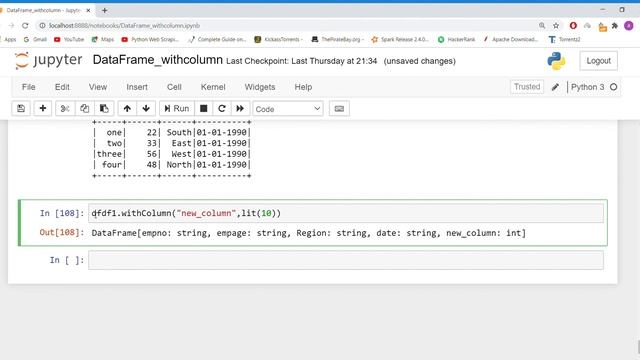Open the Help menu
Screen dimensions: 640x360
pyautogui.click(x=303, y=87)
